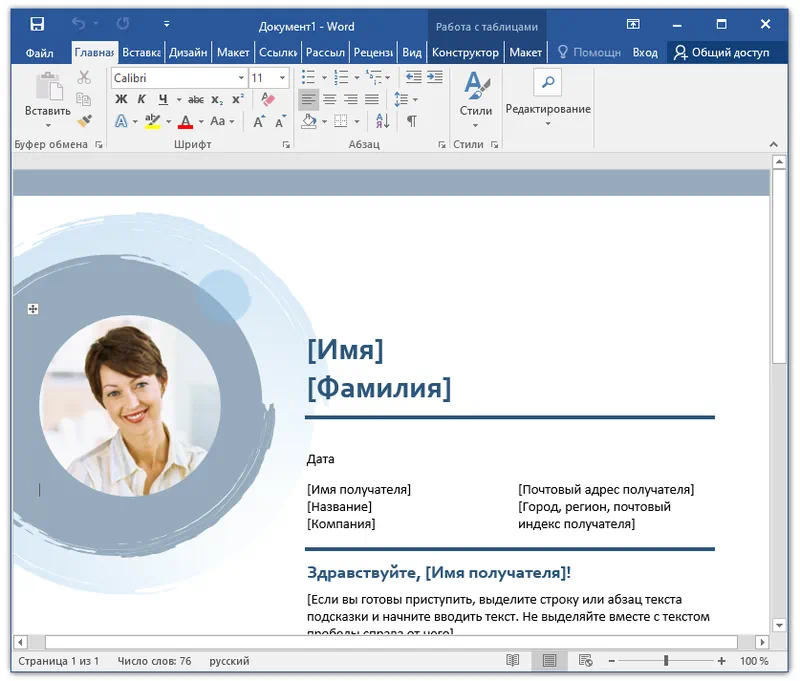Select the Format Painter brush

click(84, 121)
